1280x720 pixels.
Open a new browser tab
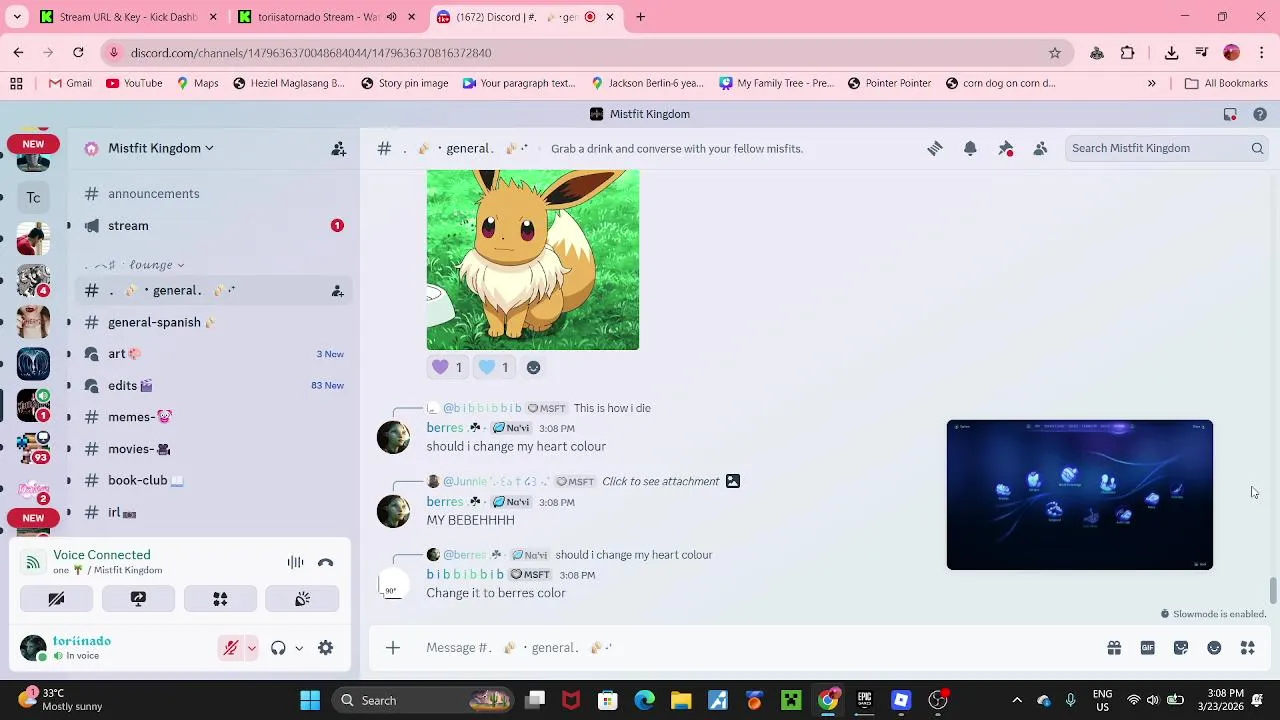coord(640,17)
